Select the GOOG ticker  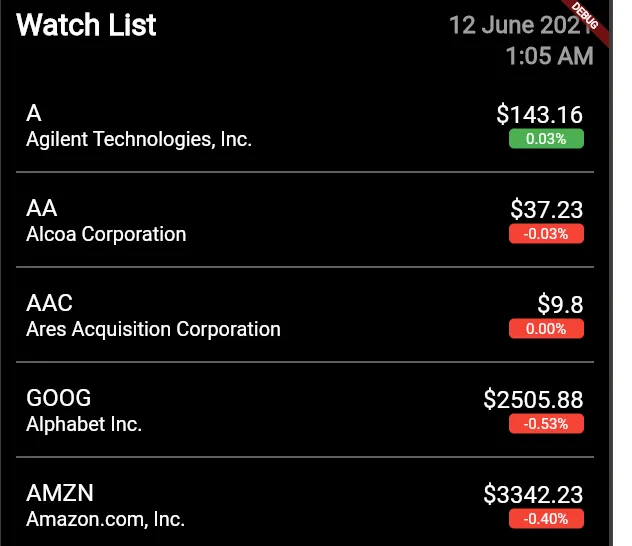pyautogui.click(x=58, y=398)
